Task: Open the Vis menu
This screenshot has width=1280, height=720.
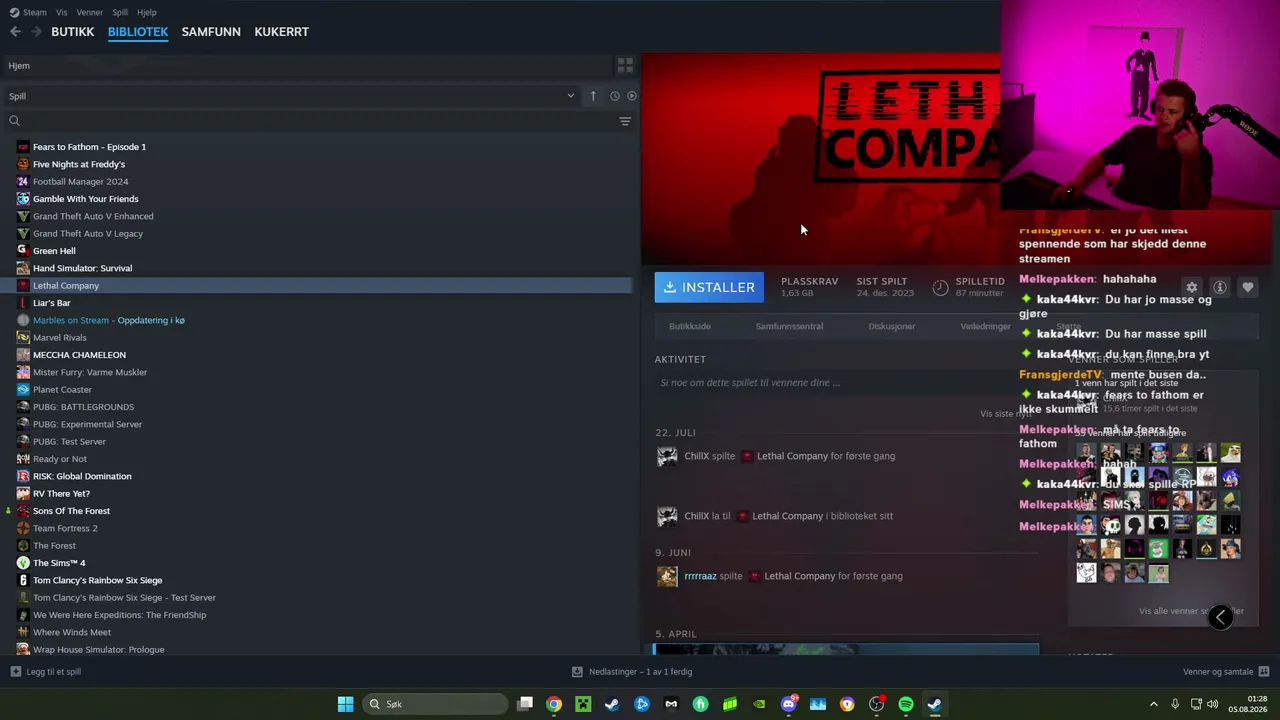Action: pyautogui.click(x=62, y=12)
